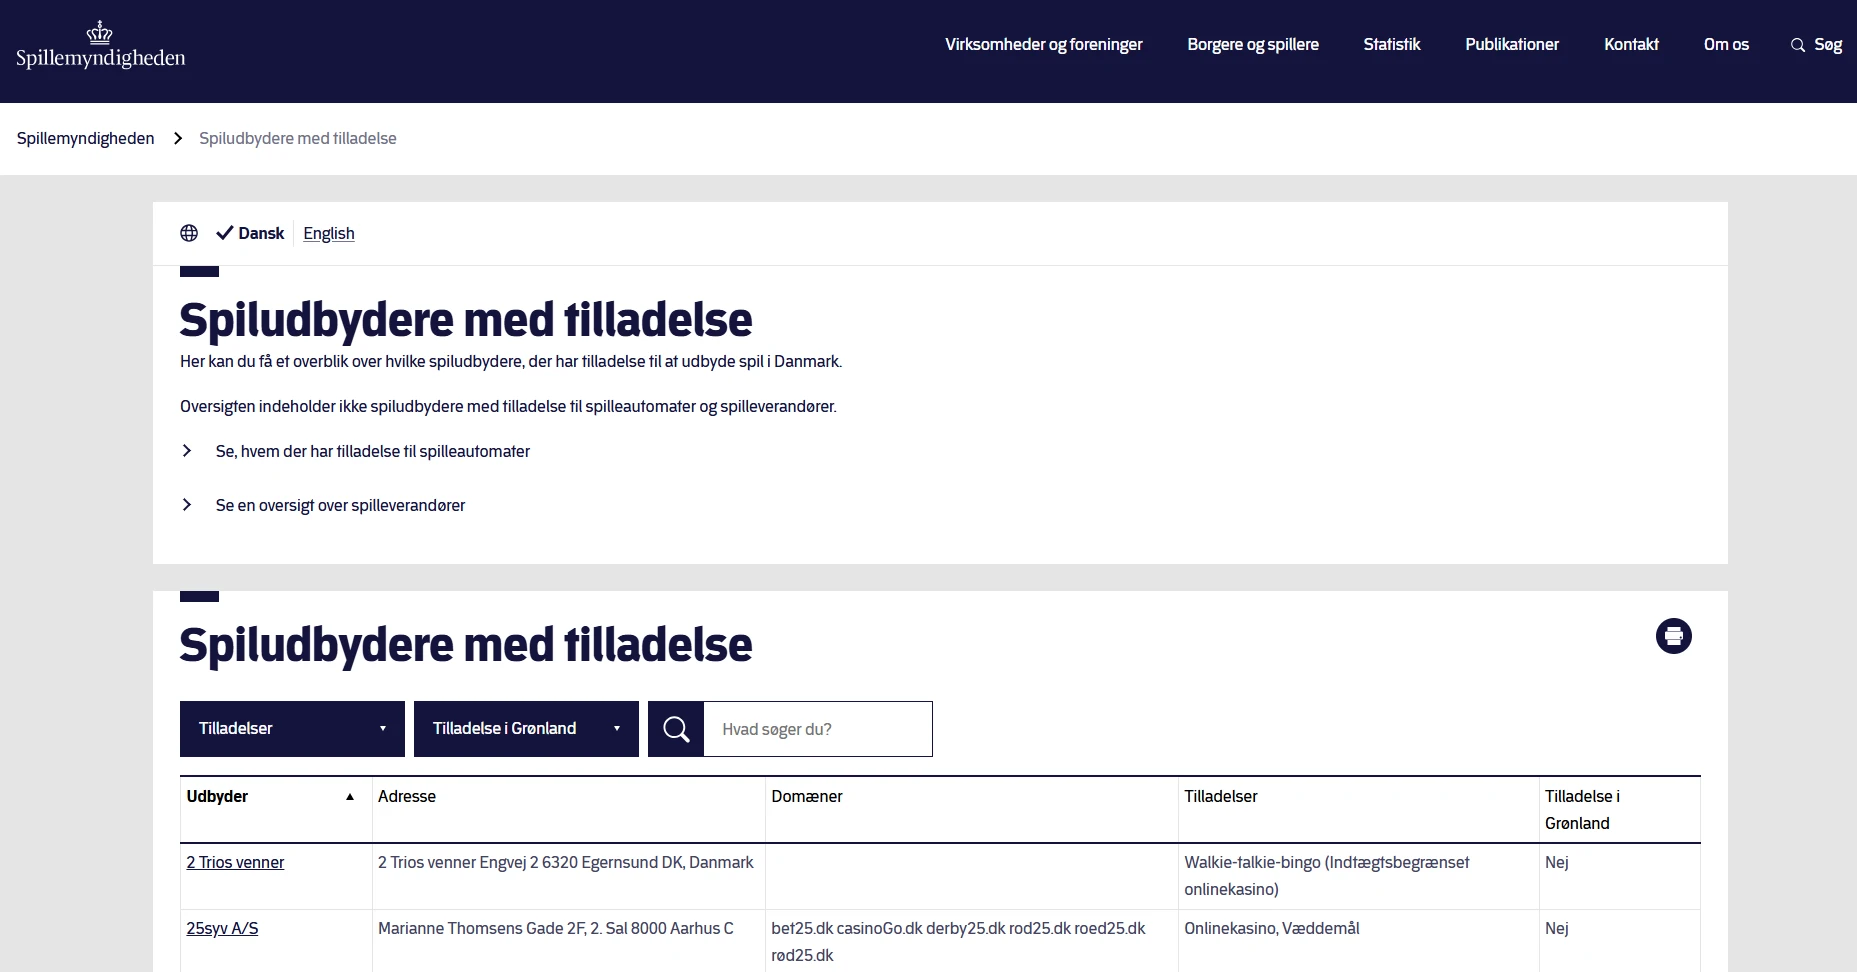The height and width of the screenshot is (972, 1857).
Task: Click the 'Hvad søger du?' search field
Action: click(818, 729)
